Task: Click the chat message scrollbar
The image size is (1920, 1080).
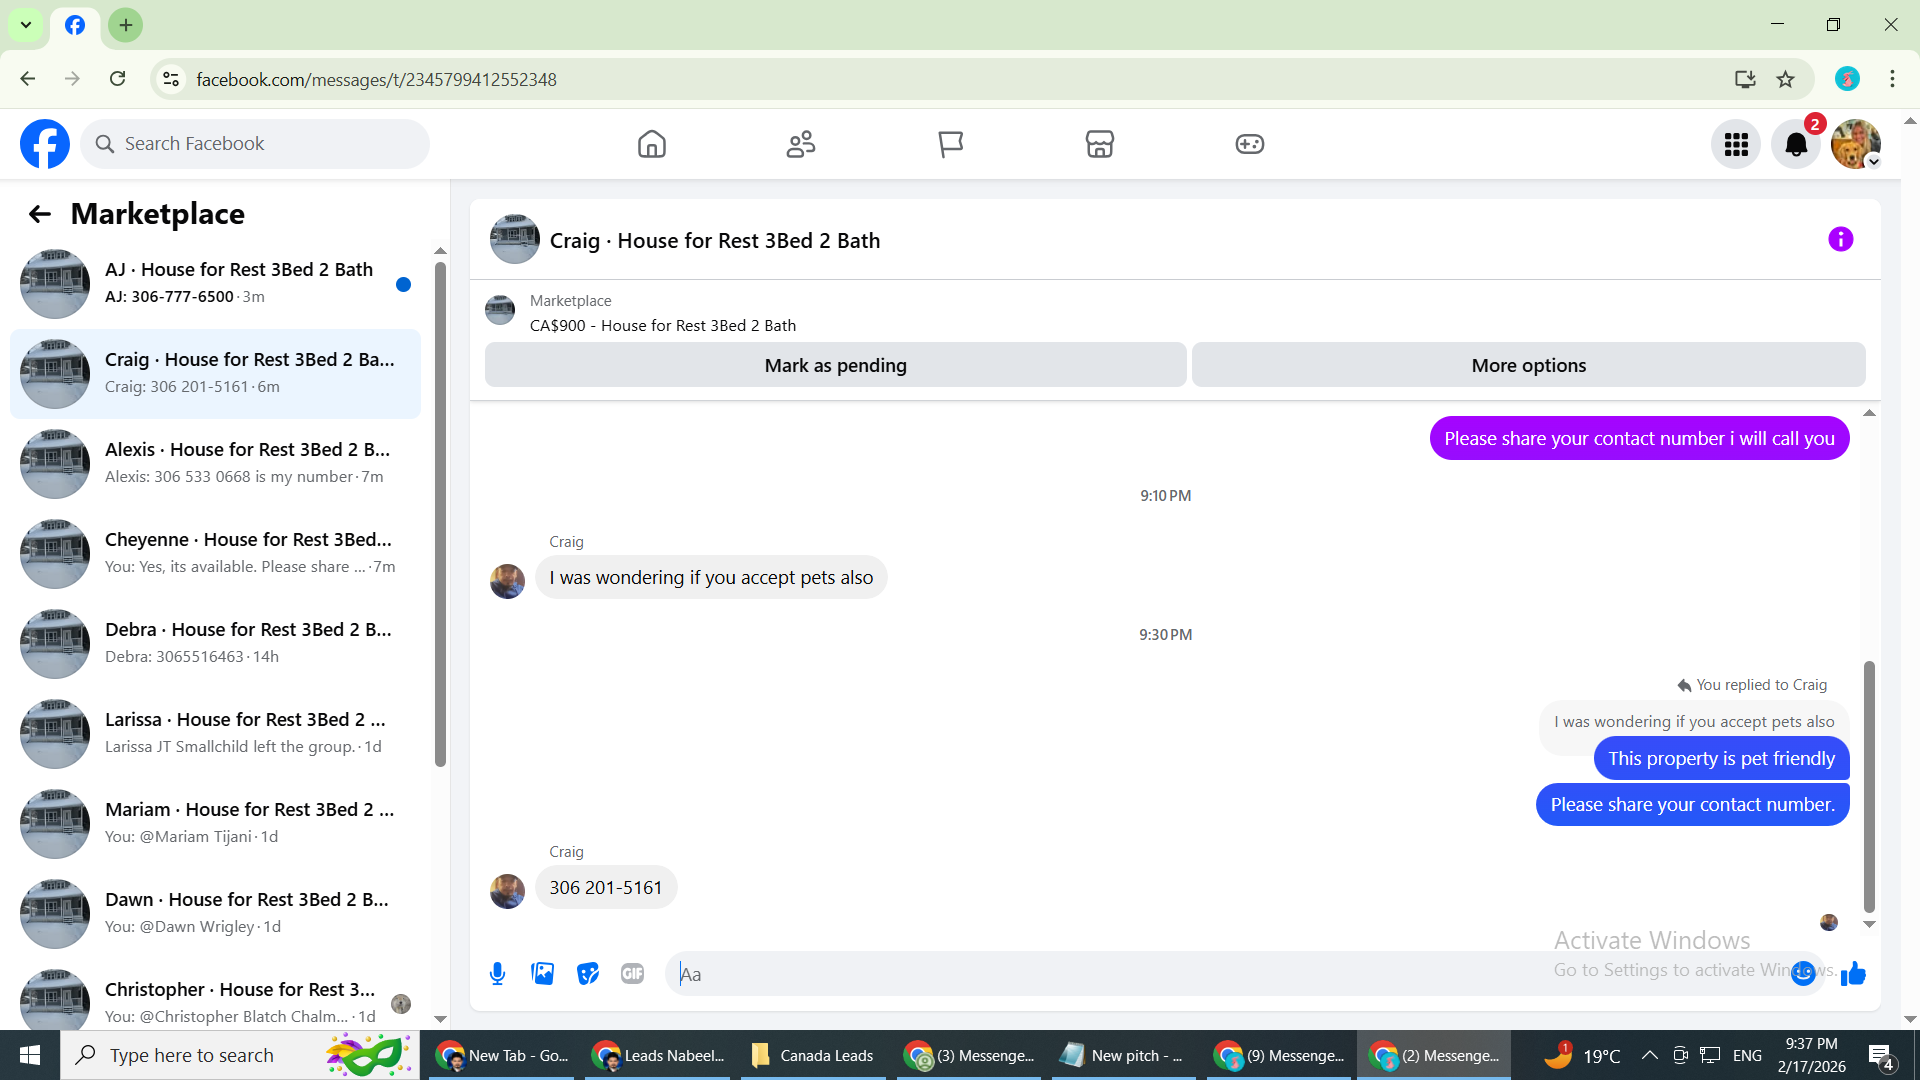Action: [1868, 785]
